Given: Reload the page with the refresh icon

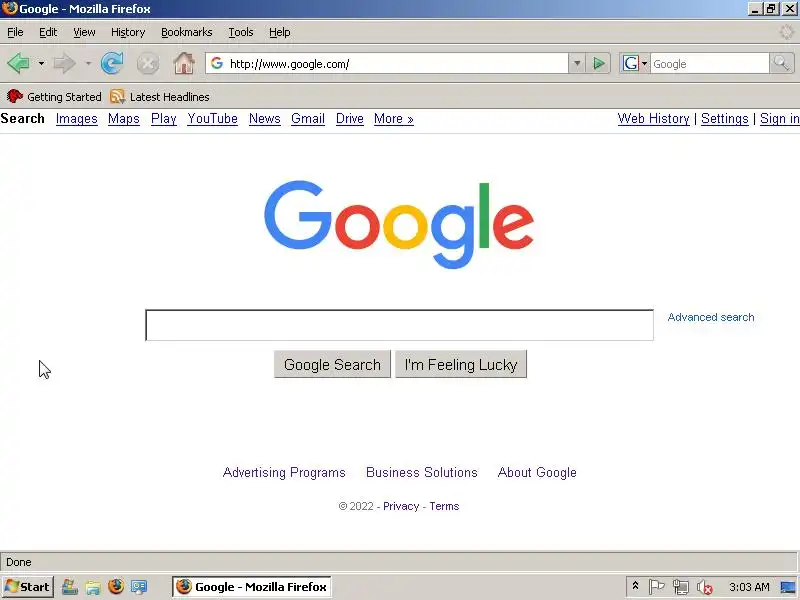Looking at the screenshot, I should tap(112, 63).
